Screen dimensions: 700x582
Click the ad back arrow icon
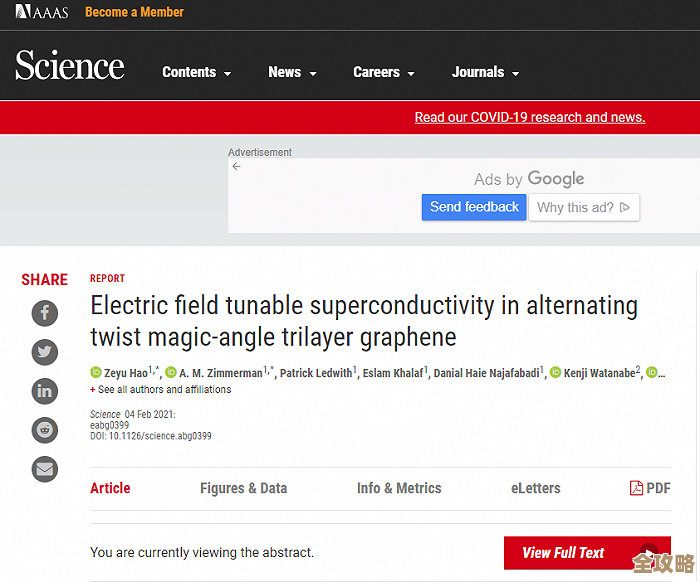click(236, 167)
